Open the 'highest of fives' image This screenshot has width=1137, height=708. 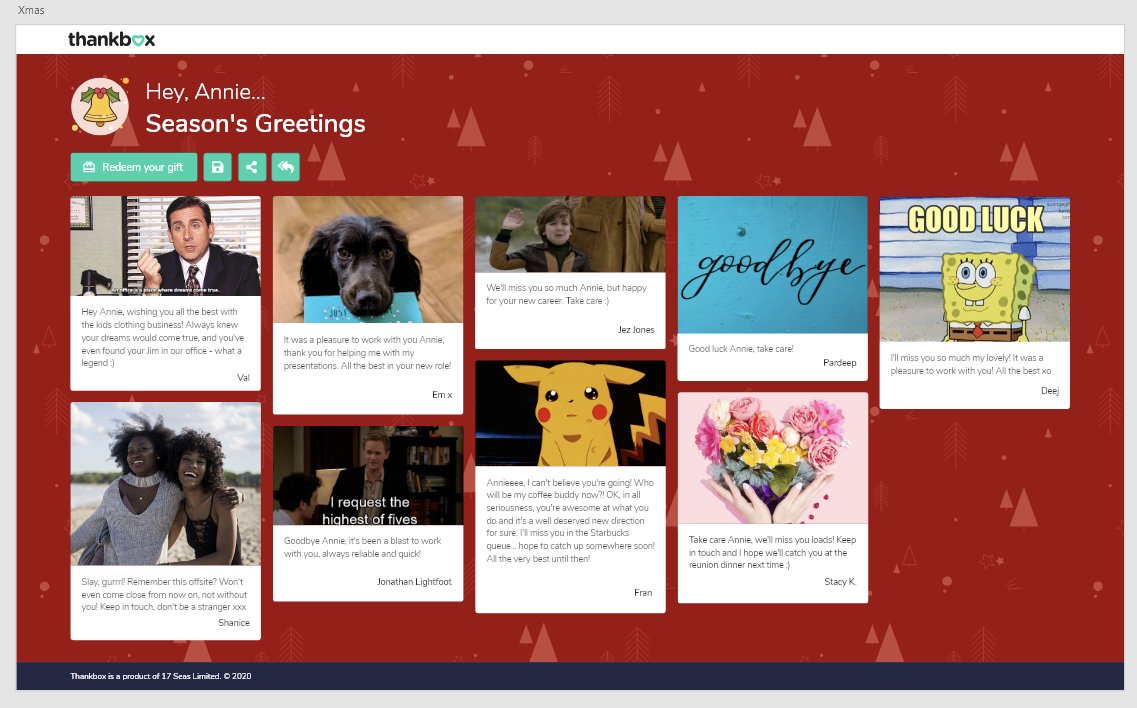pos(368,475)
